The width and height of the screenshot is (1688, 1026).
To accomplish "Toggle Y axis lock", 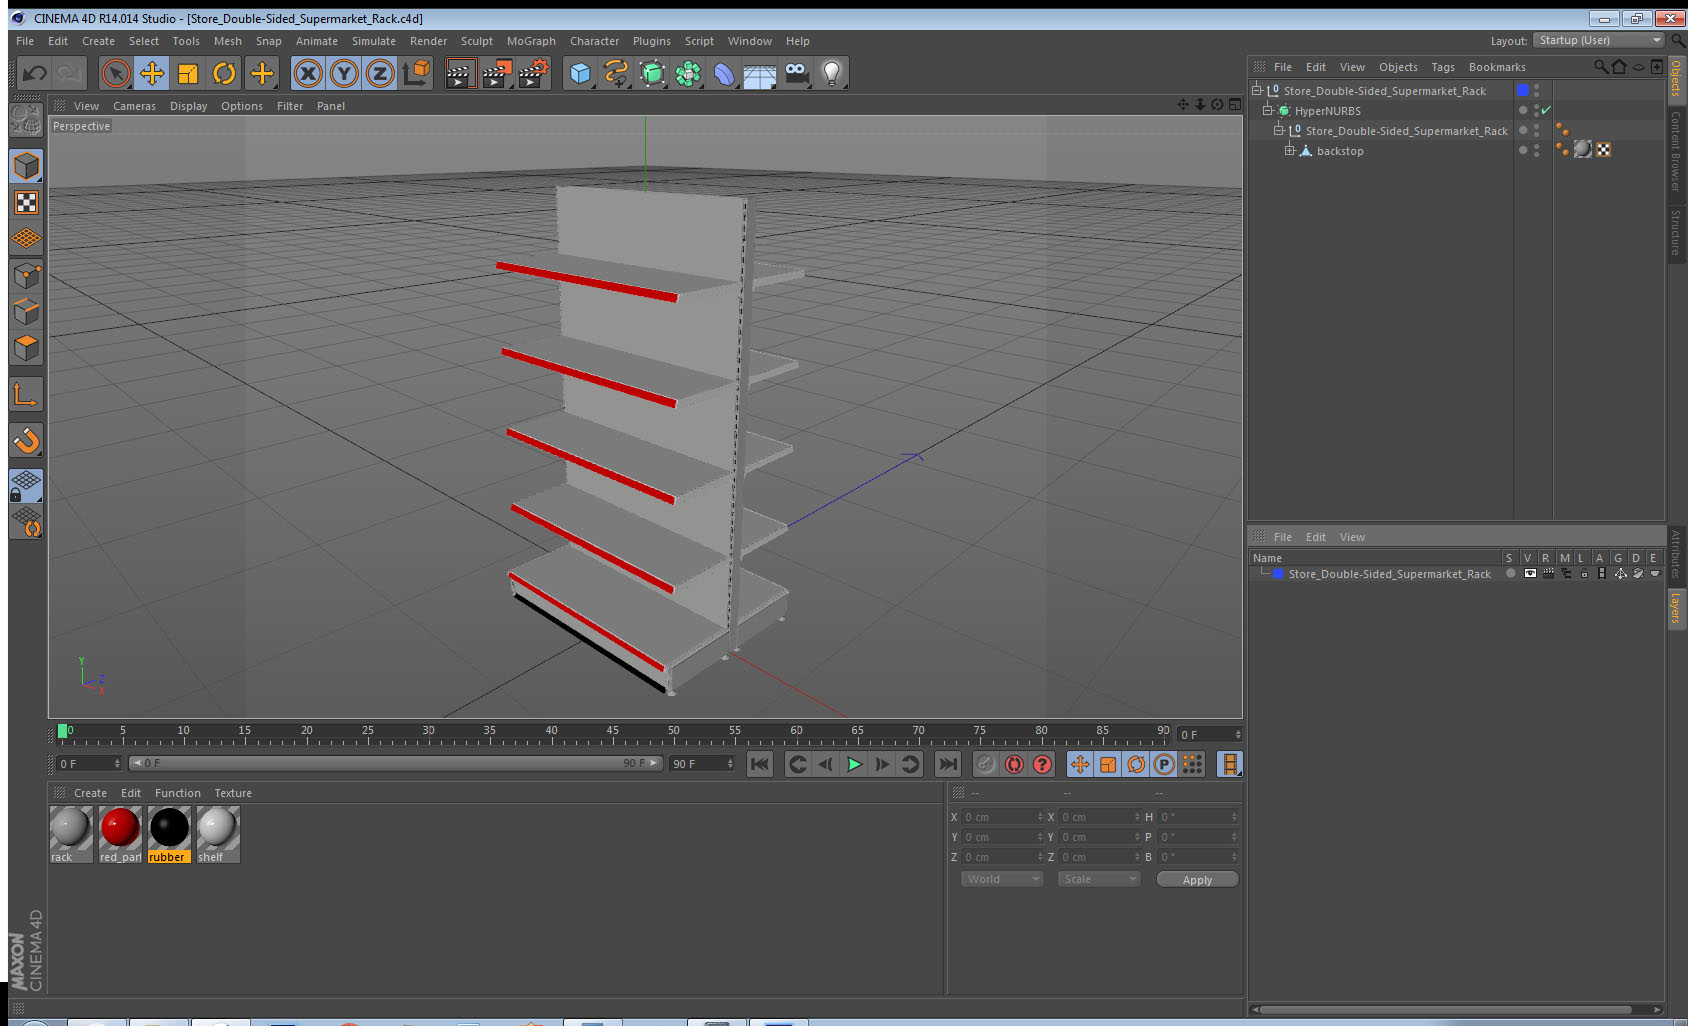I will tap(344, 73).
